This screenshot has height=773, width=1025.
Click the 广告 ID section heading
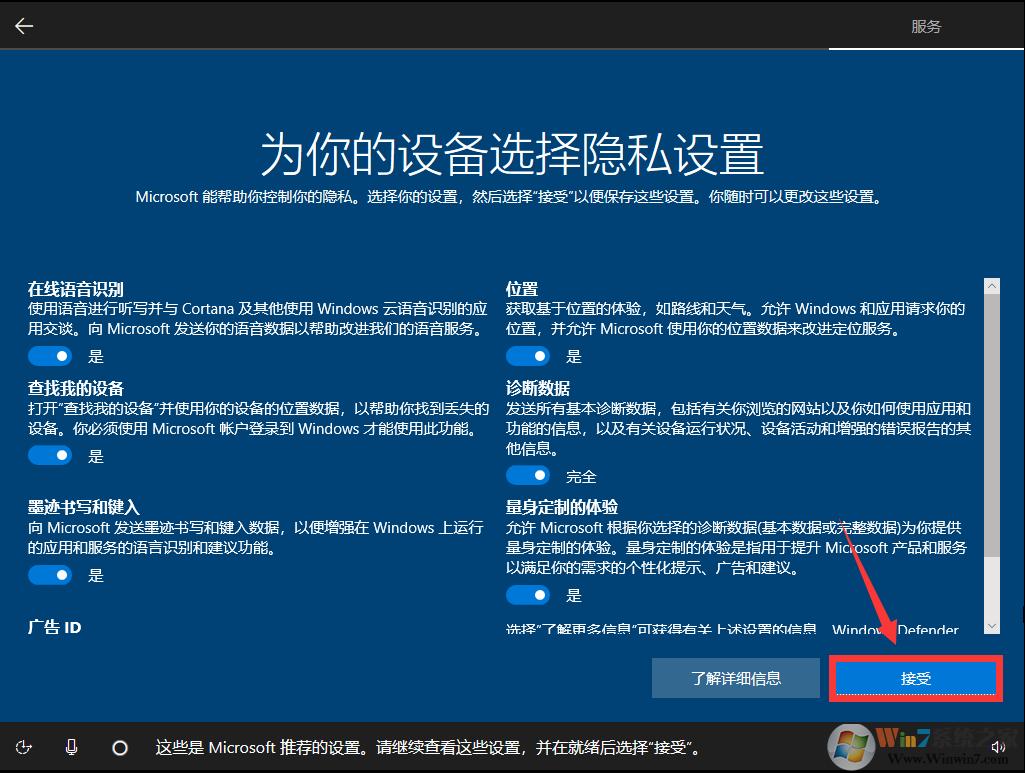[54, 627]
